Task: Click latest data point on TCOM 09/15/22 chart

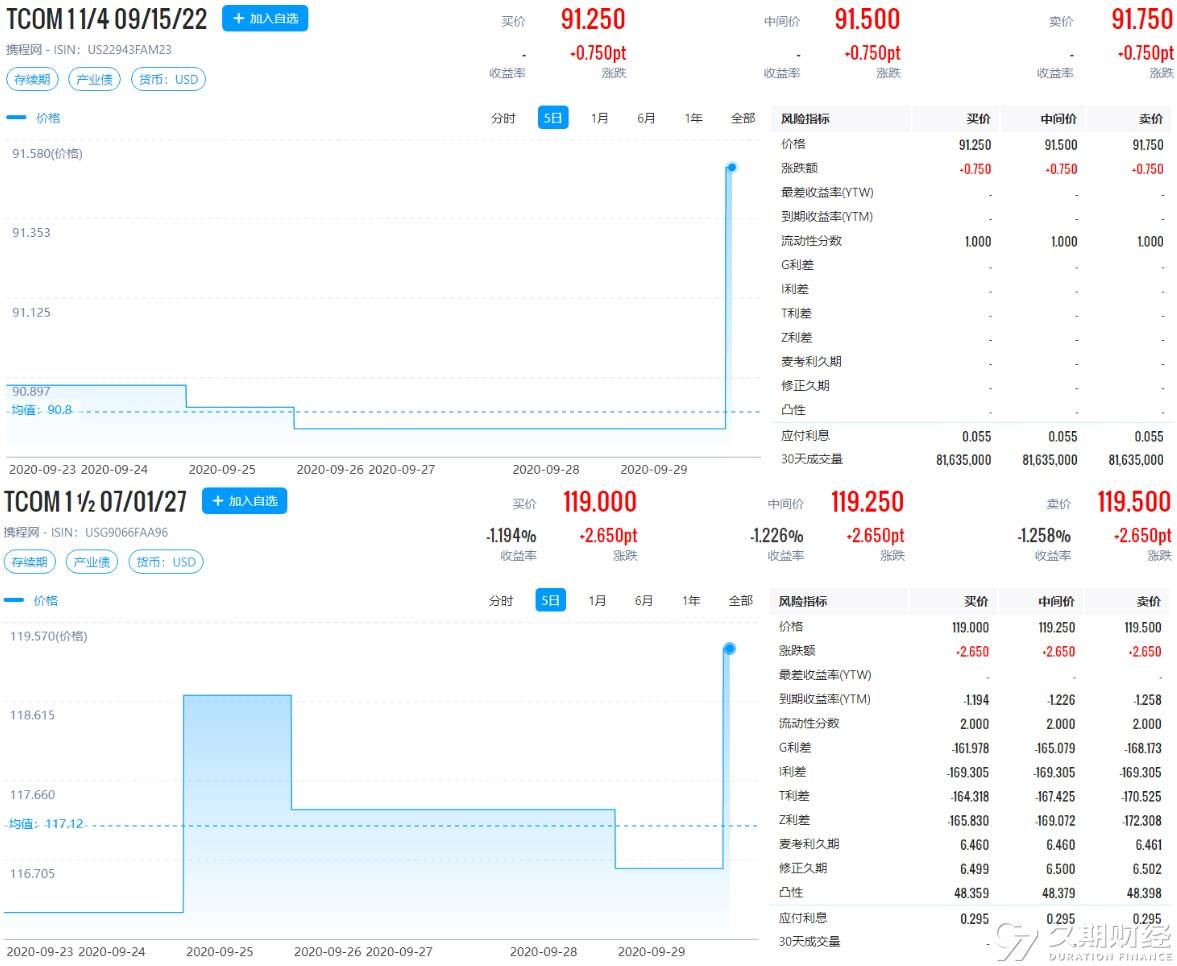Action: click(x=732, y=167)
